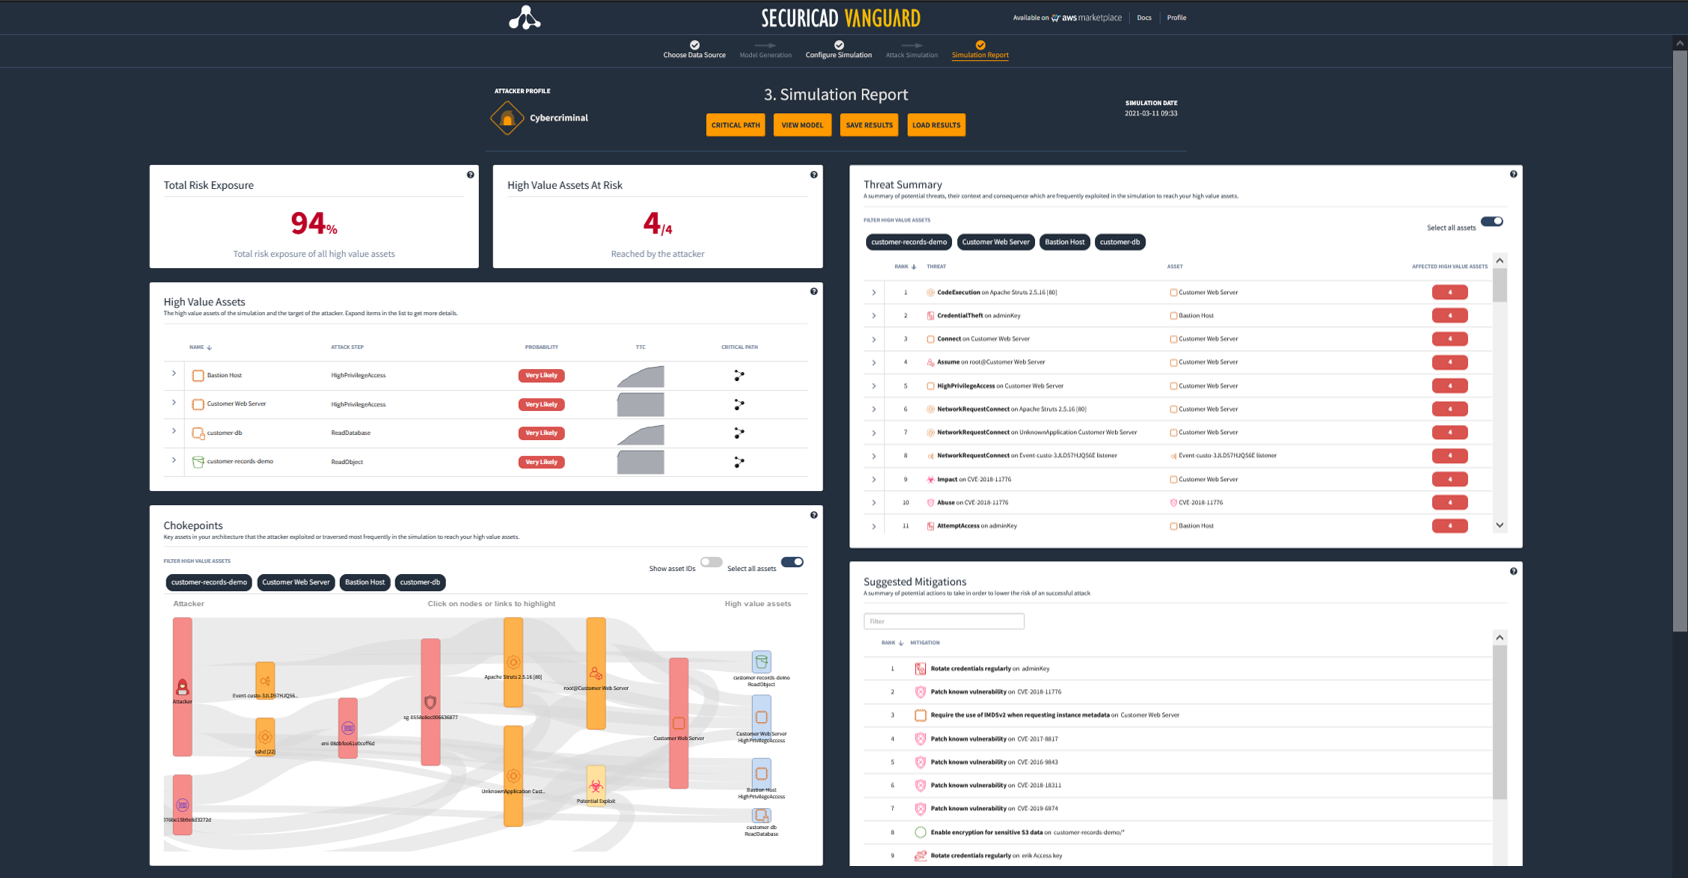Click Rotate credentials icon for adminKey mitigation
Viewport: 1688px width, 878px height.
click(920, 668)
